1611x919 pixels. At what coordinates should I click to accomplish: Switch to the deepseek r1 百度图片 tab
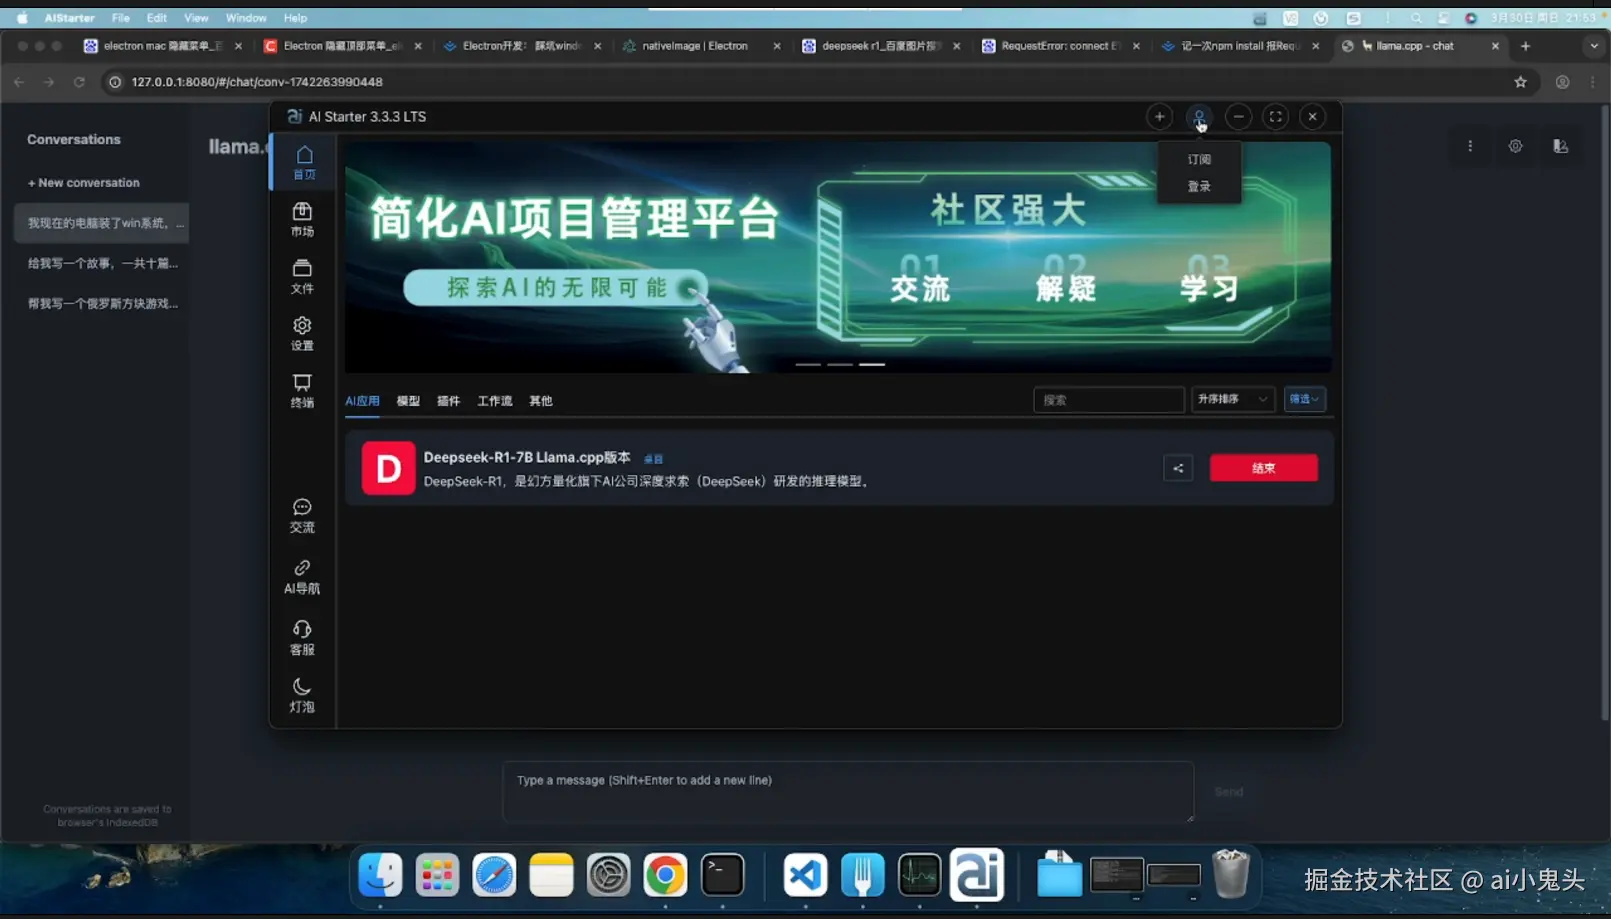880,46
